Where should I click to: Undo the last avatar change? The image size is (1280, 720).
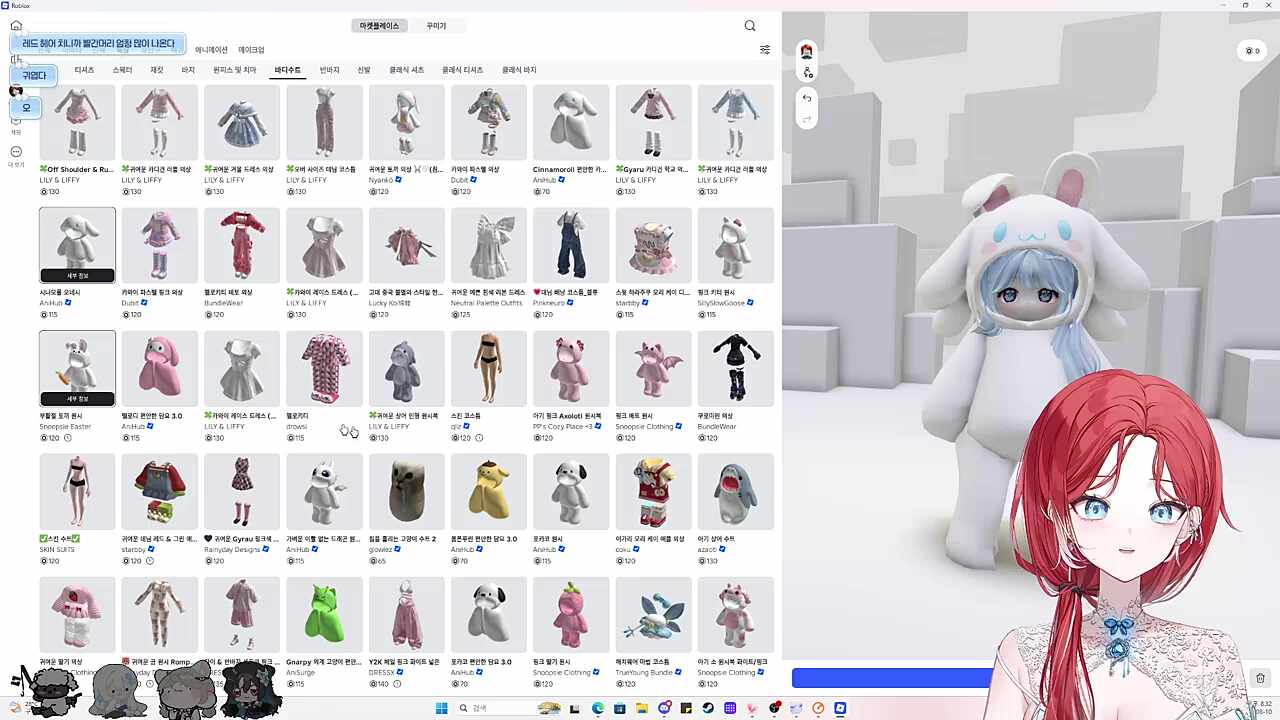coord(807,98)
